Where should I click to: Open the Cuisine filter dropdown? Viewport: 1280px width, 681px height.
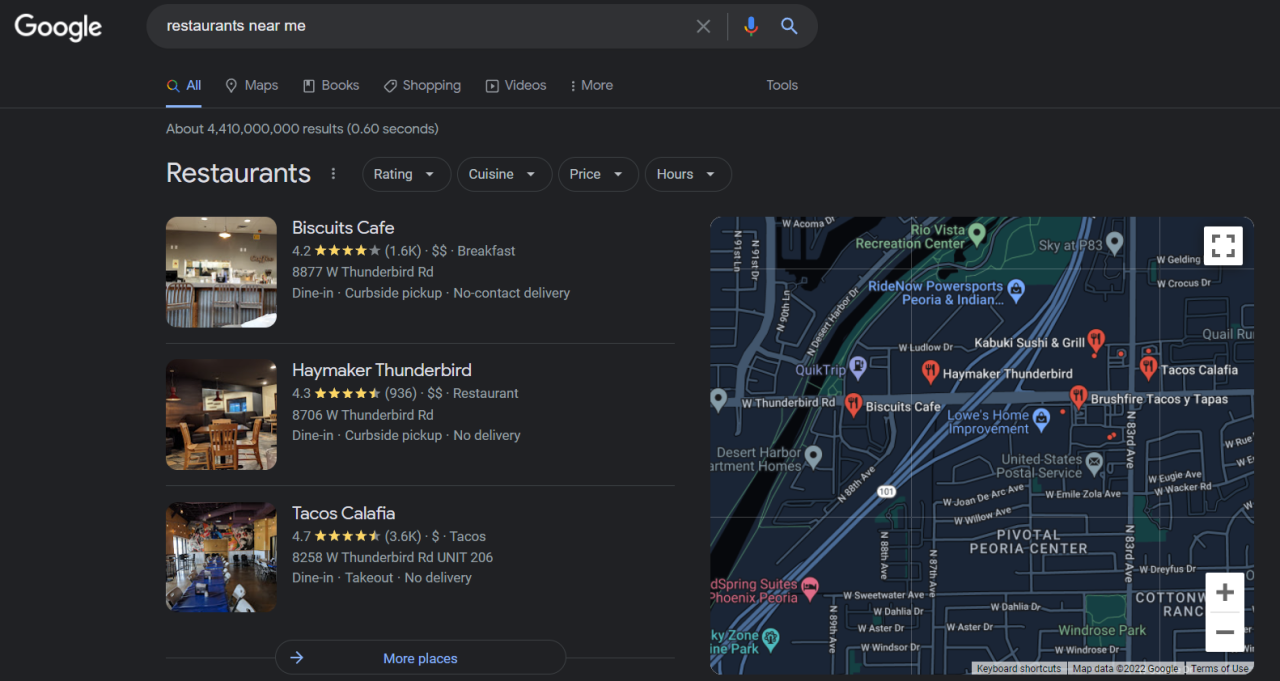(x=504, y=174)
